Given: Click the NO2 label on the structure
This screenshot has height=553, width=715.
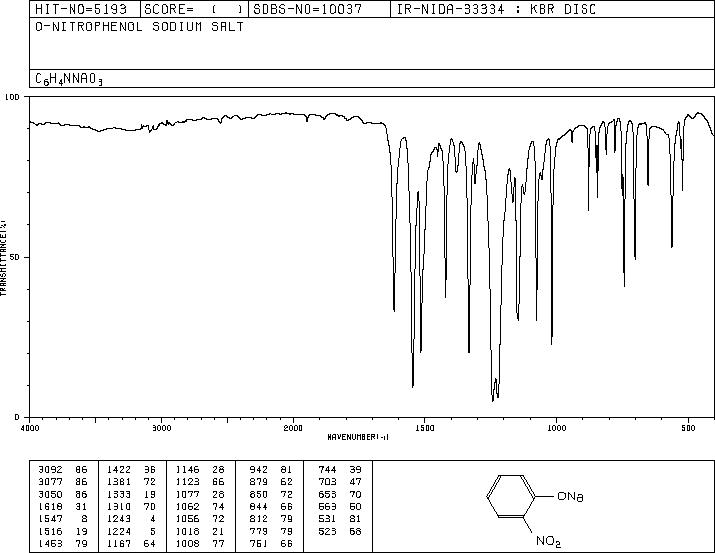Looking at the screenshot, I should (x=548, y=541).
